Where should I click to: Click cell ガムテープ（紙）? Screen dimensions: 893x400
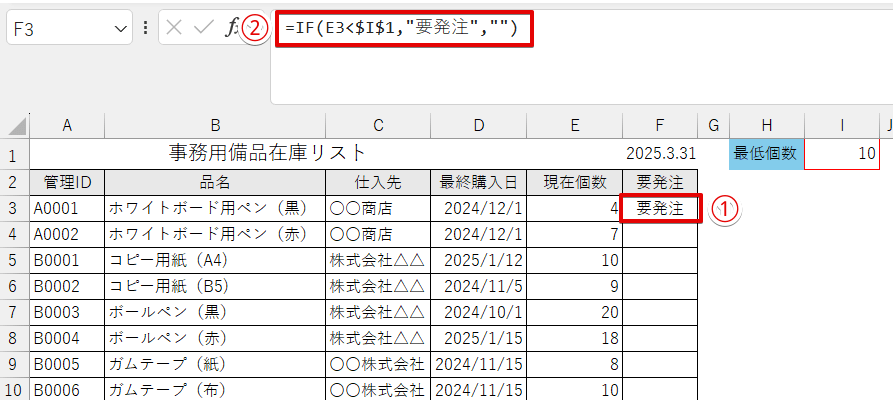pos(215,364)
